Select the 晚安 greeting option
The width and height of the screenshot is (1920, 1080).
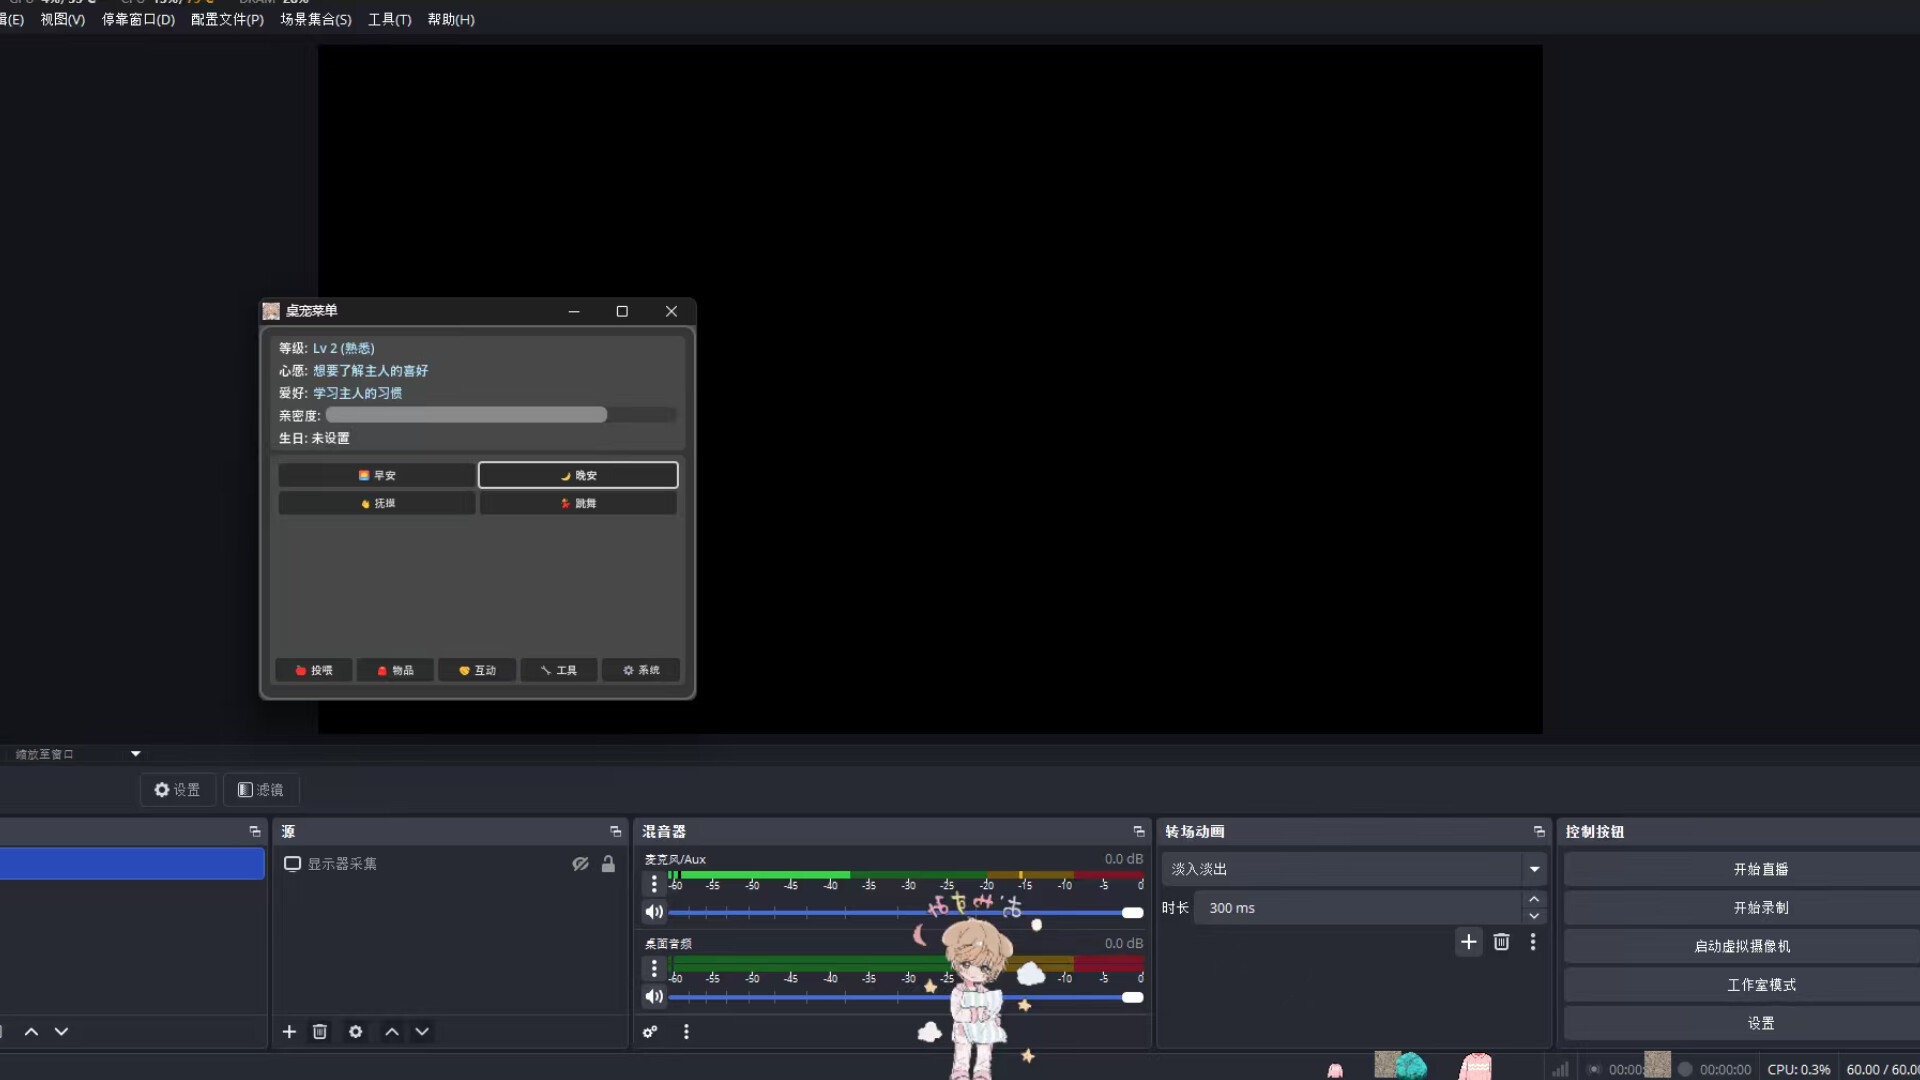click(x=578, y=474)
